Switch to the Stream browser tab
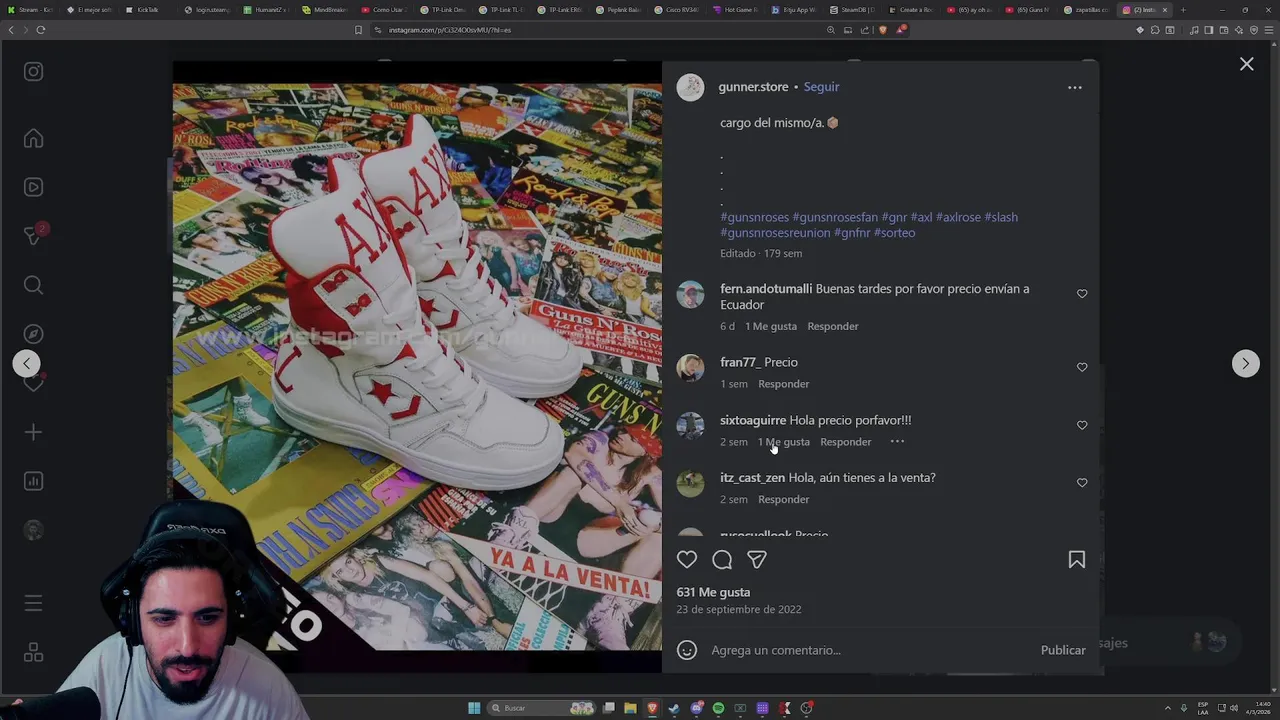The height and width of the screenshot is (720, 1280). (30, 10)
